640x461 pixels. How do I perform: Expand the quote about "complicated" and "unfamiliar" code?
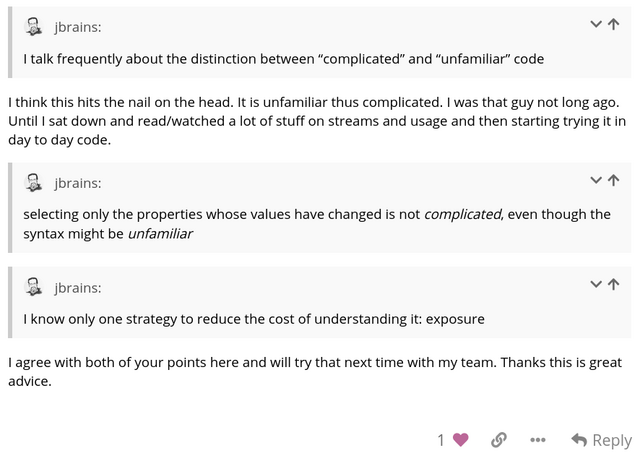597,24
